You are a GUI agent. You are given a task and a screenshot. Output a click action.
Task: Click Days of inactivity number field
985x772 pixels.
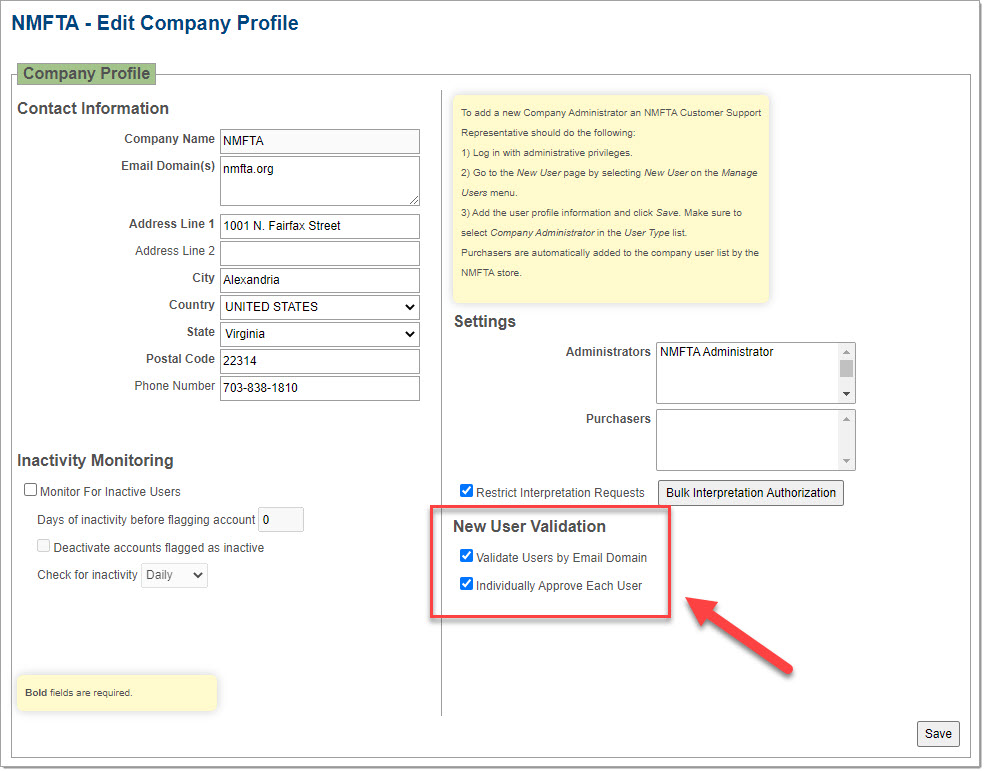[x=281, y=521]
